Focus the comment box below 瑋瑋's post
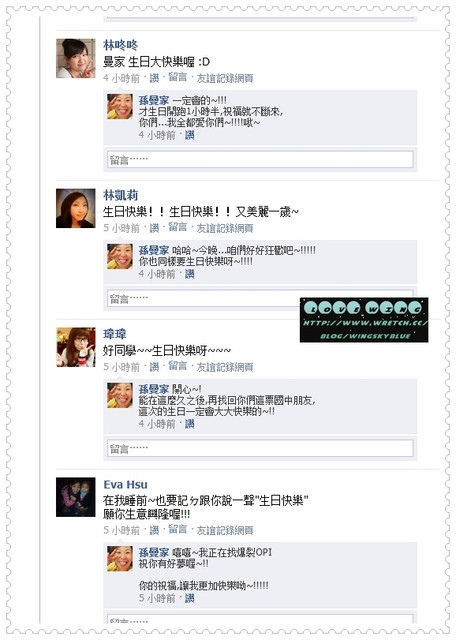Image resolution: width=456 pixels, height=640 pixels. pos(260,449)
